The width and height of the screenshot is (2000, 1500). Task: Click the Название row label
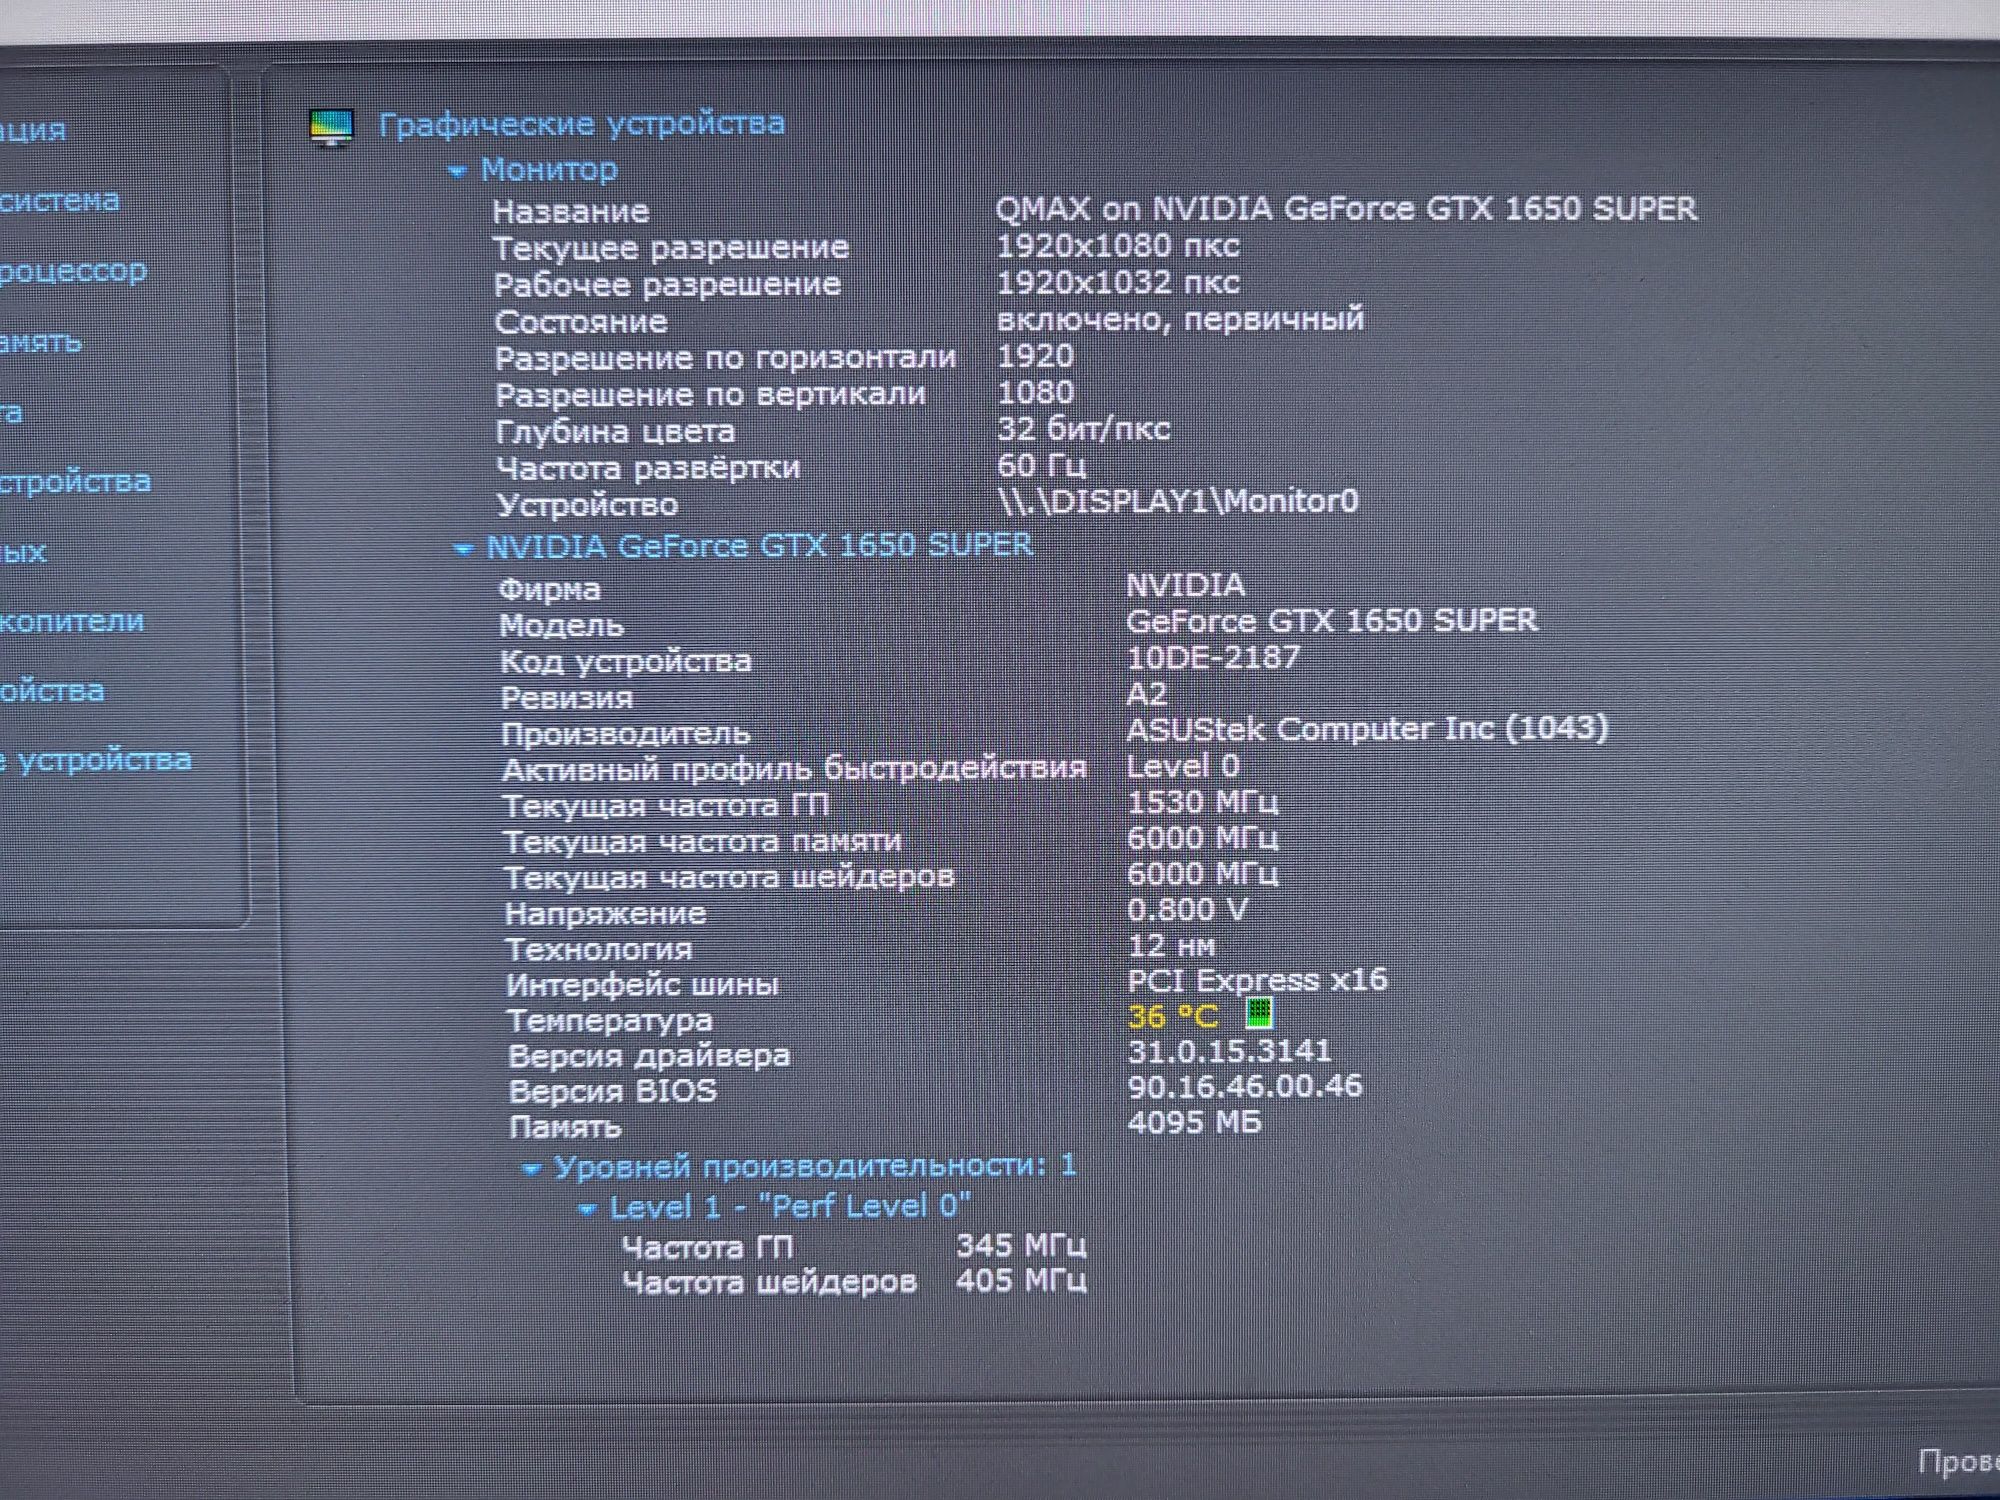point(570,212)
